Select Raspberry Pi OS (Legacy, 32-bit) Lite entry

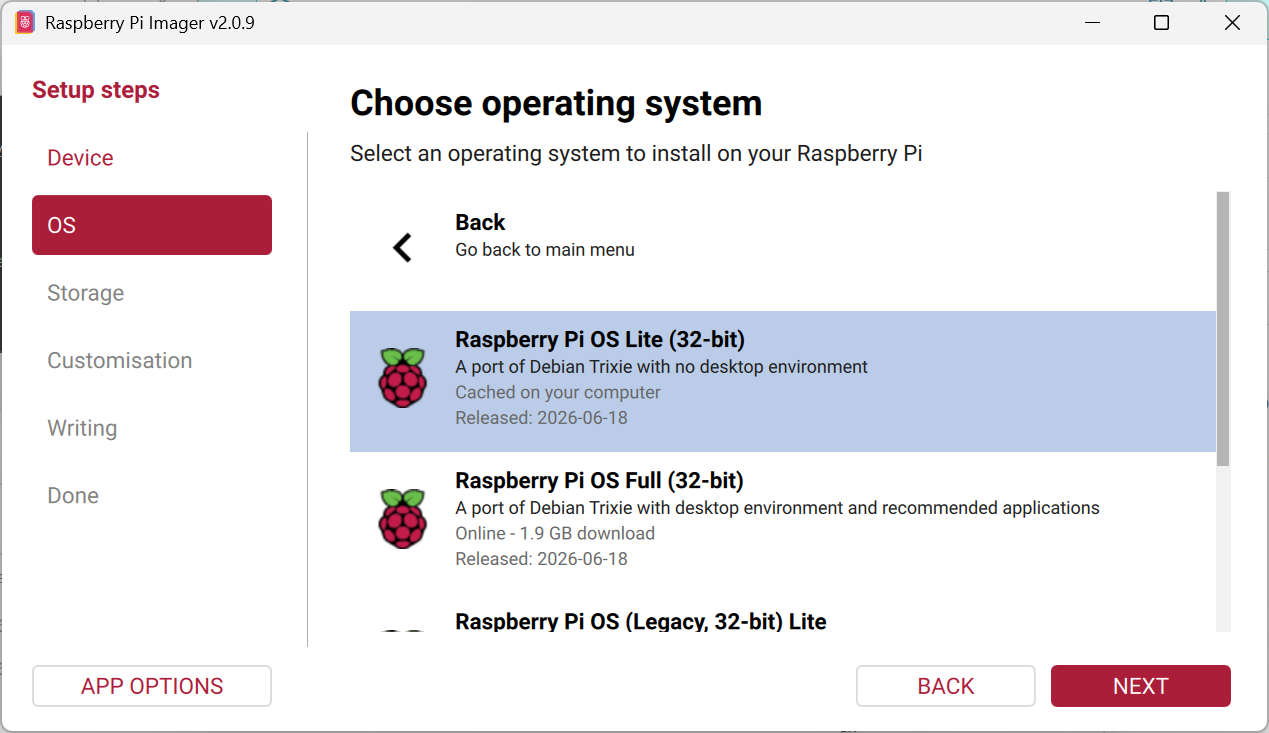click(x=641, y=621)
